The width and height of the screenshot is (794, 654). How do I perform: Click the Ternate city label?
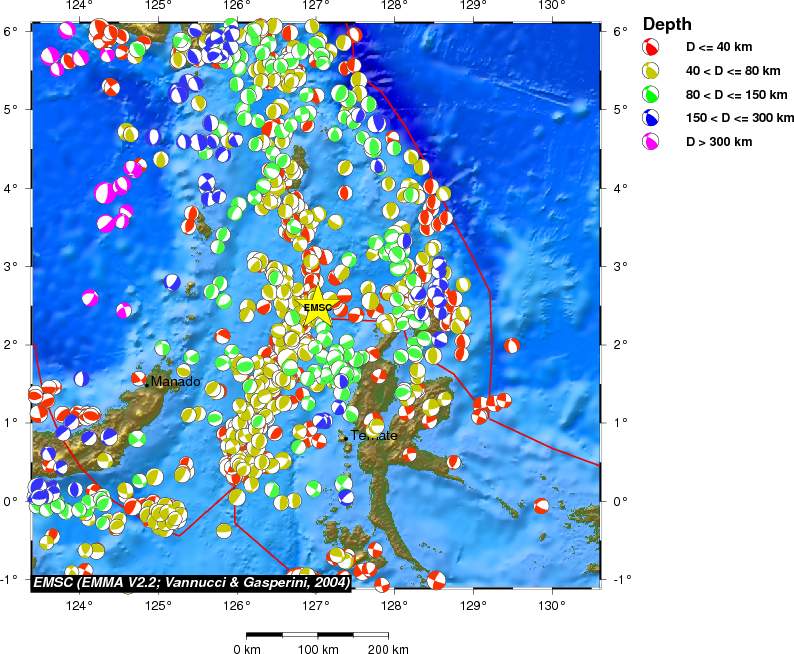[x=374, y=436]
